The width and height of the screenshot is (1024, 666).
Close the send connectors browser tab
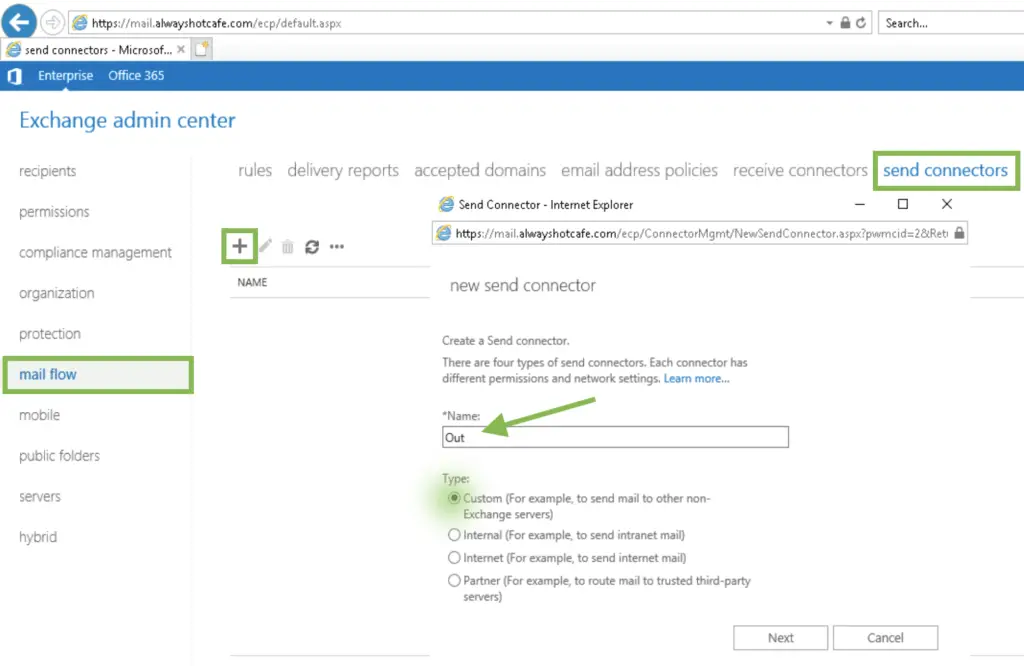[181, 50]
